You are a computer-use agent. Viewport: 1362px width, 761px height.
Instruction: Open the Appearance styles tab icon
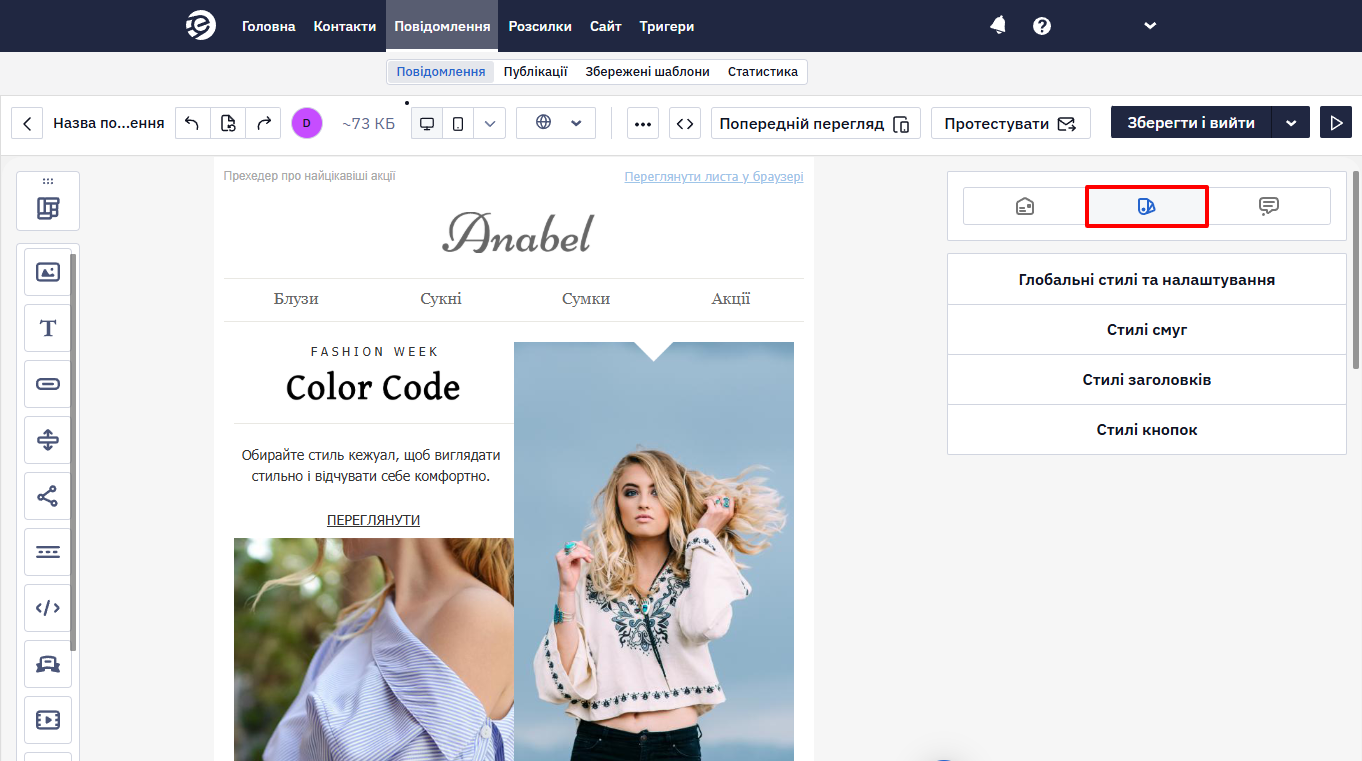1147,206
